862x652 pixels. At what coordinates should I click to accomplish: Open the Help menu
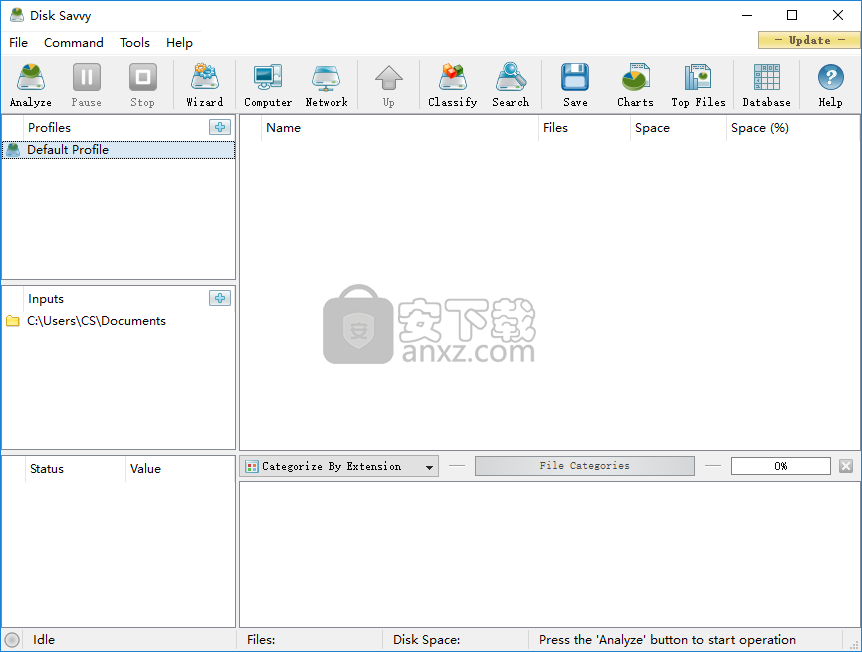pyautogui.click(x=179, y=43)
